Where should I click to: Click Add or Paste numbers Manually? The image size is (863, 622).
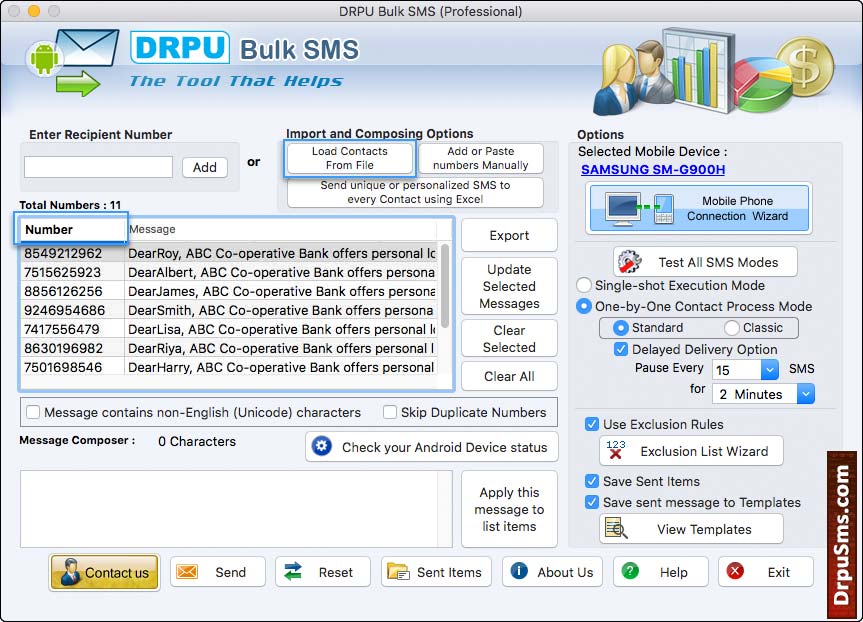coord(480,158)
